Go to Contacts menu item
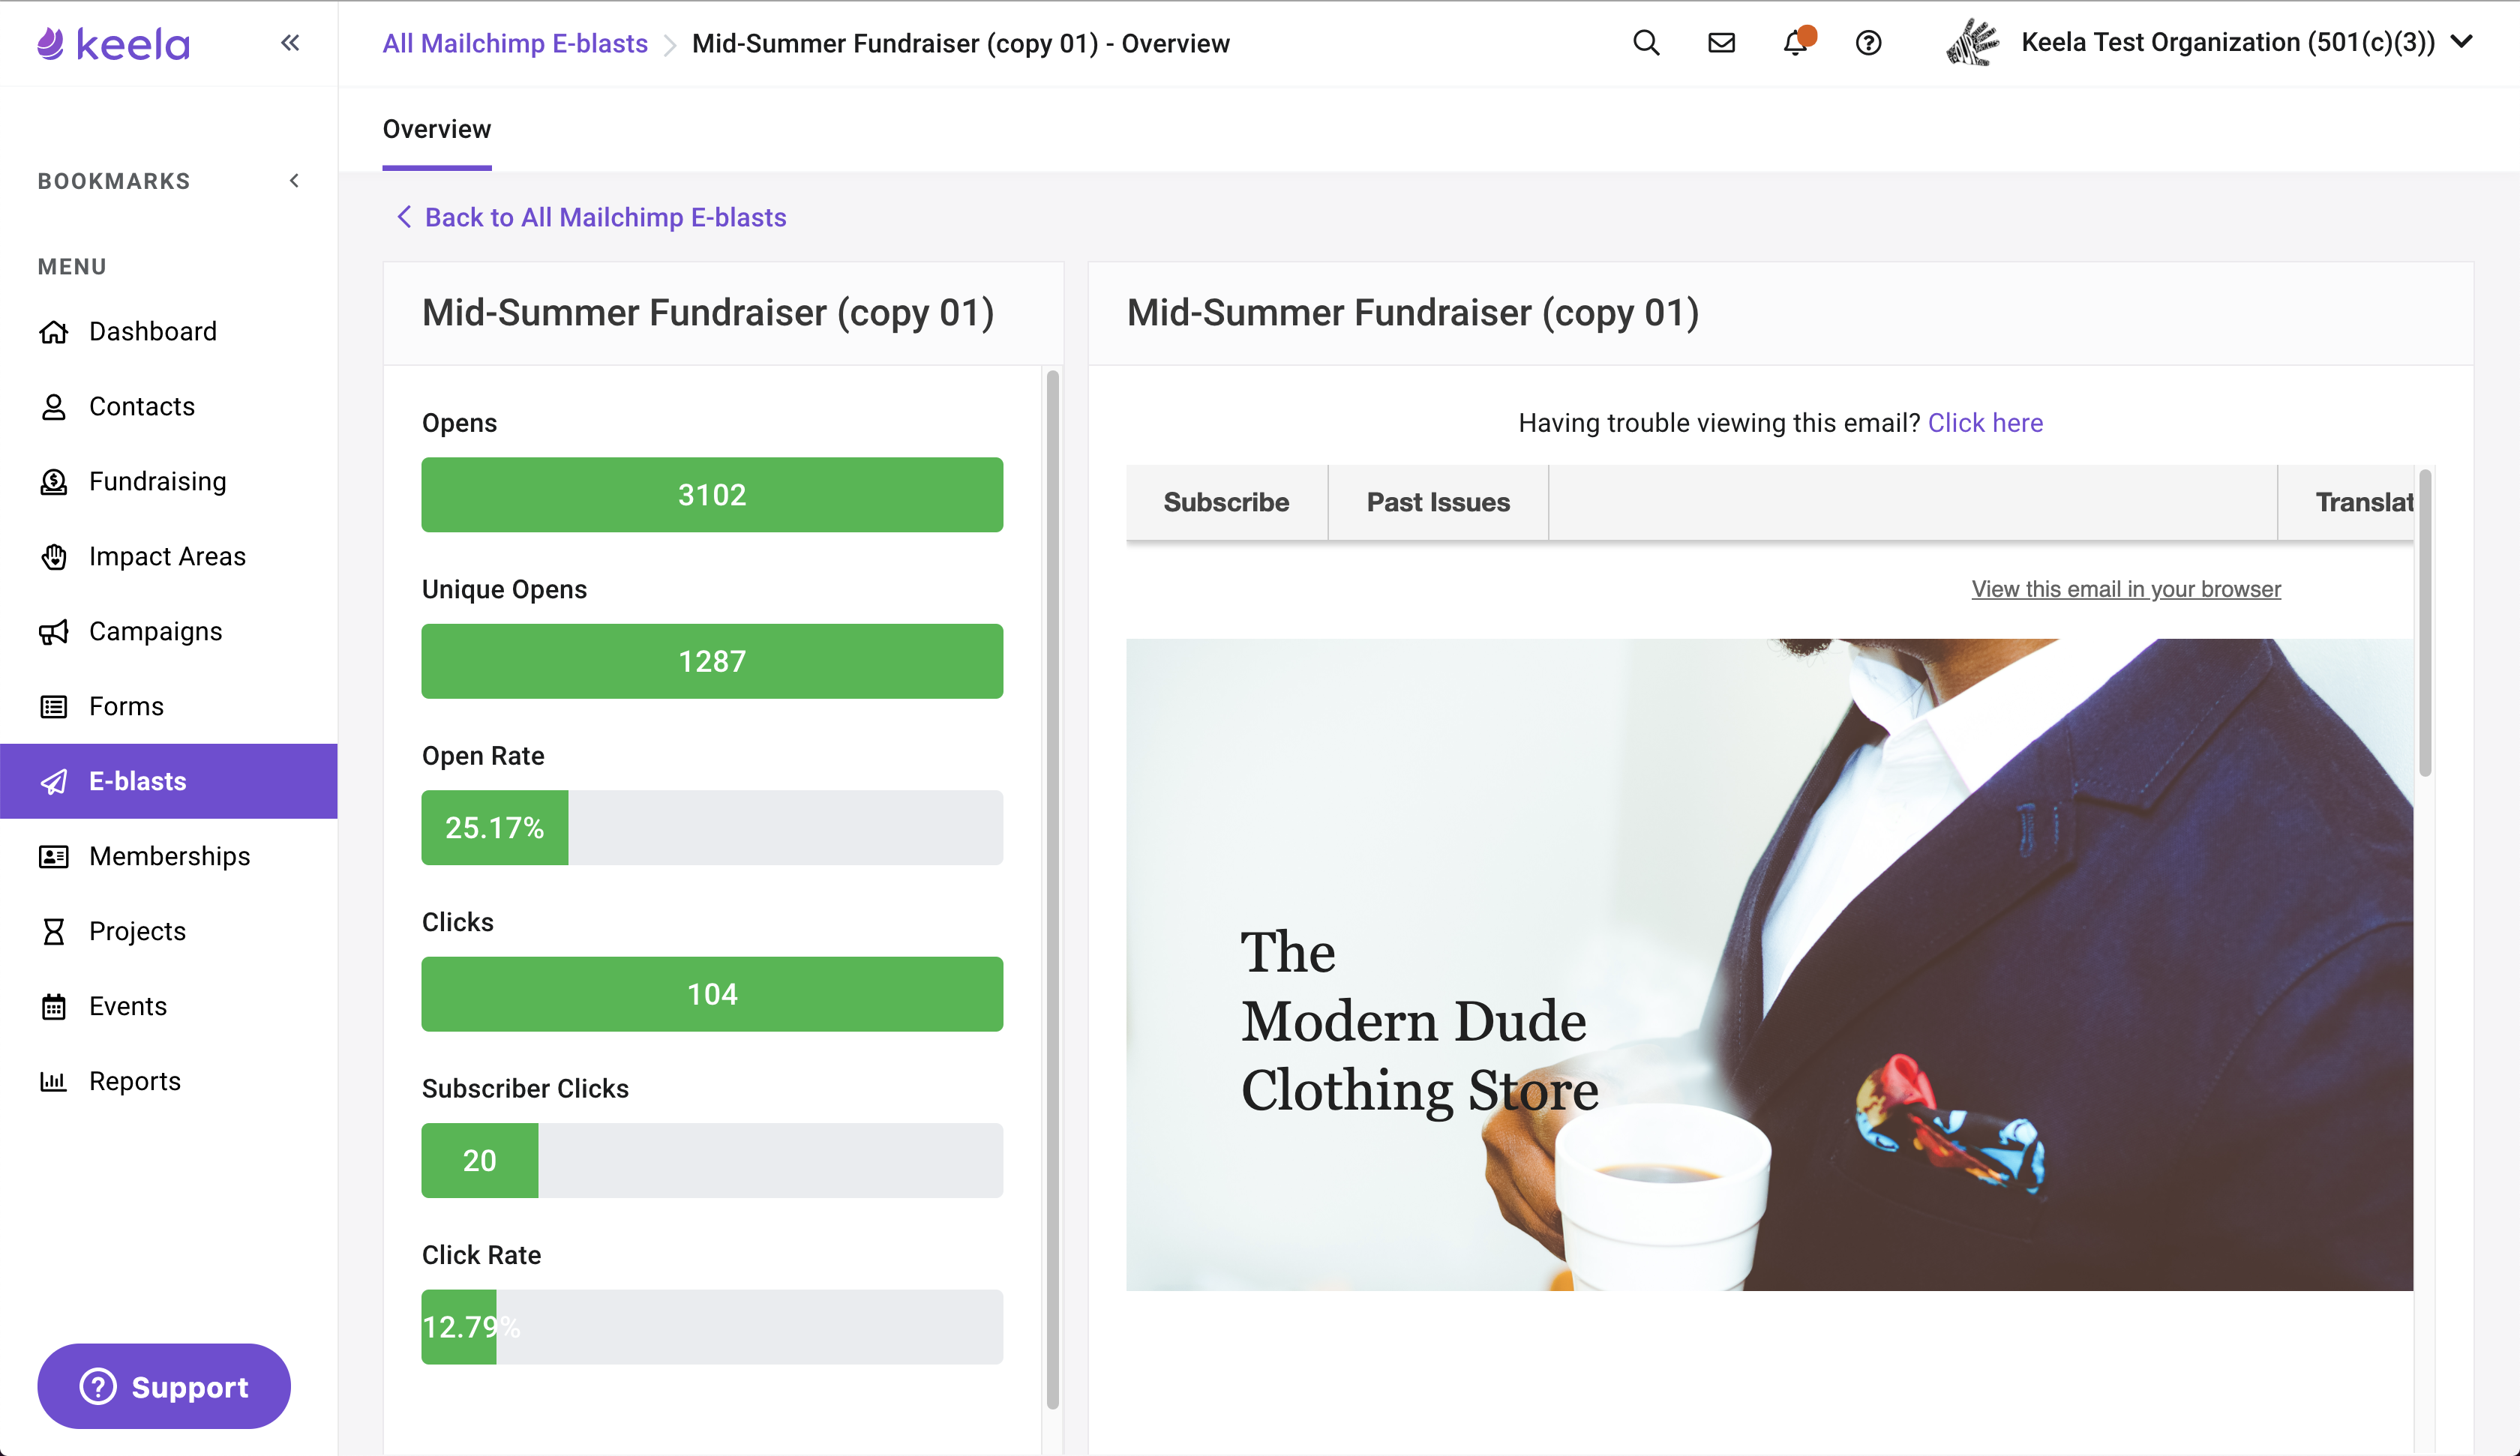Image resolution: width=2520 pixels, height=1456 pixels. point(169,407)
